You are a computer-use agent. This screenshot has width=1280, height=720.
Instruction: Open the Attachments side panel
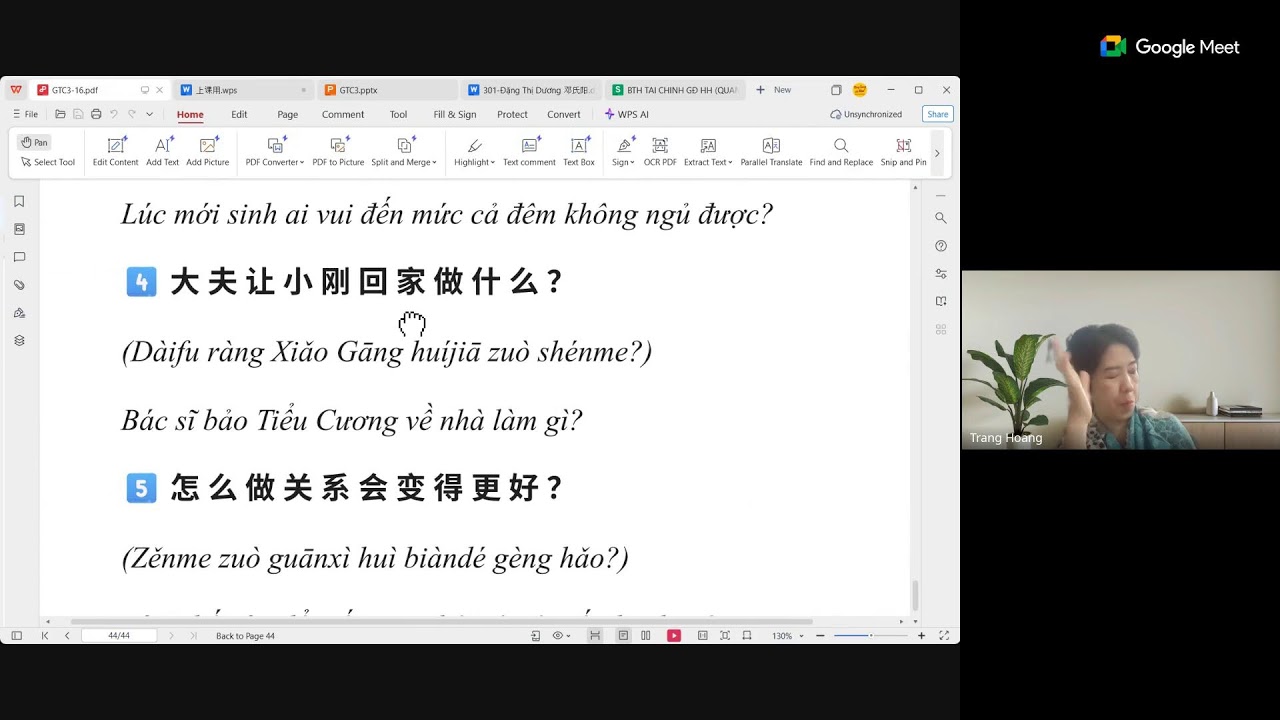[x=19, y=285]
